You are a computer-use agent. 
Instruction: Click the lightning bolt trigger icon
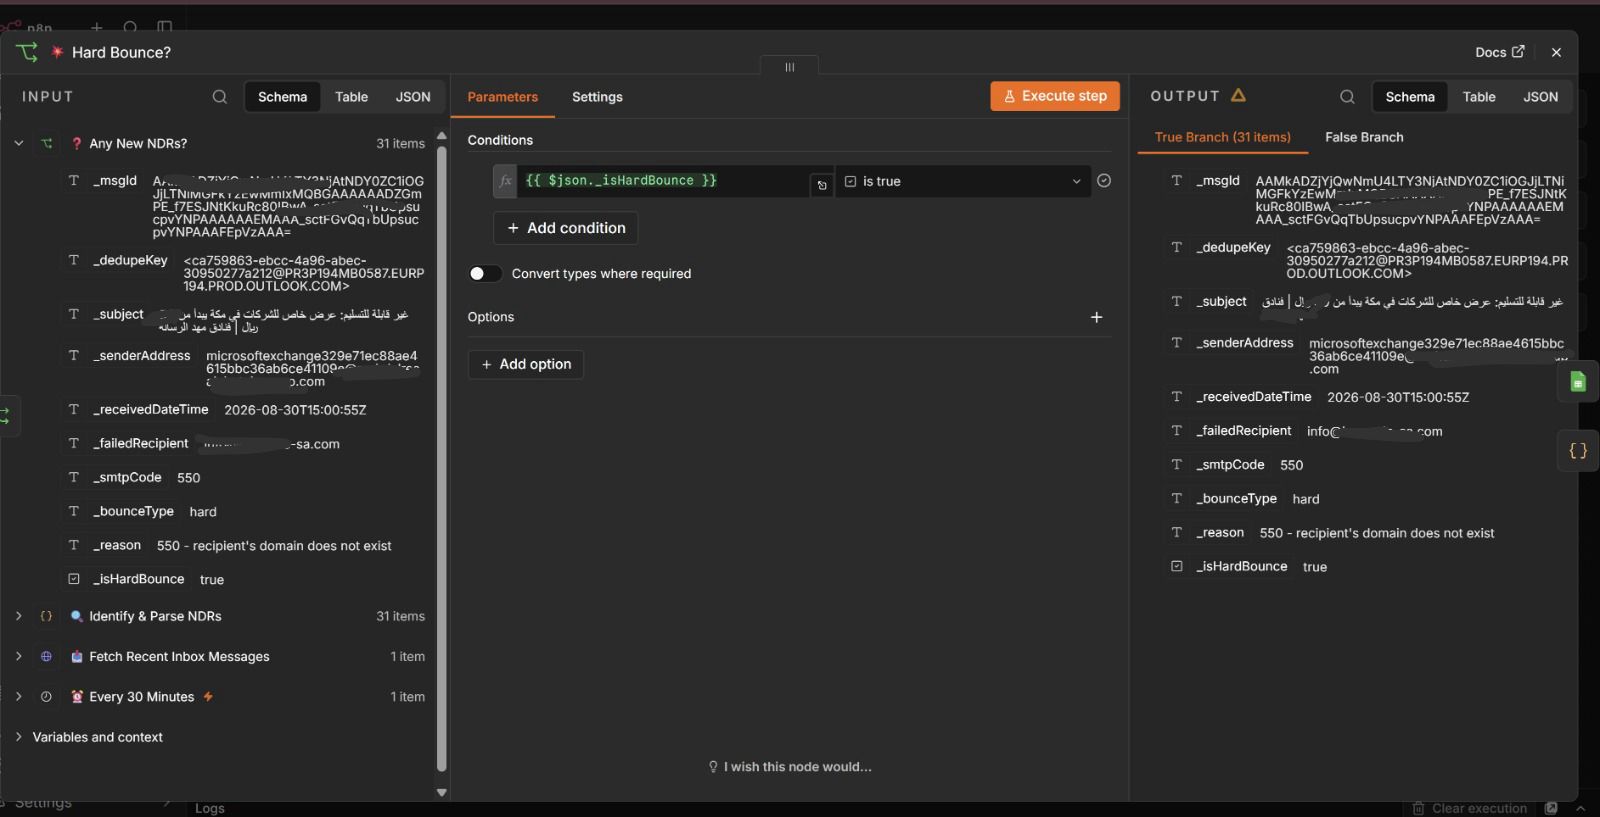[x=208, y=697]
